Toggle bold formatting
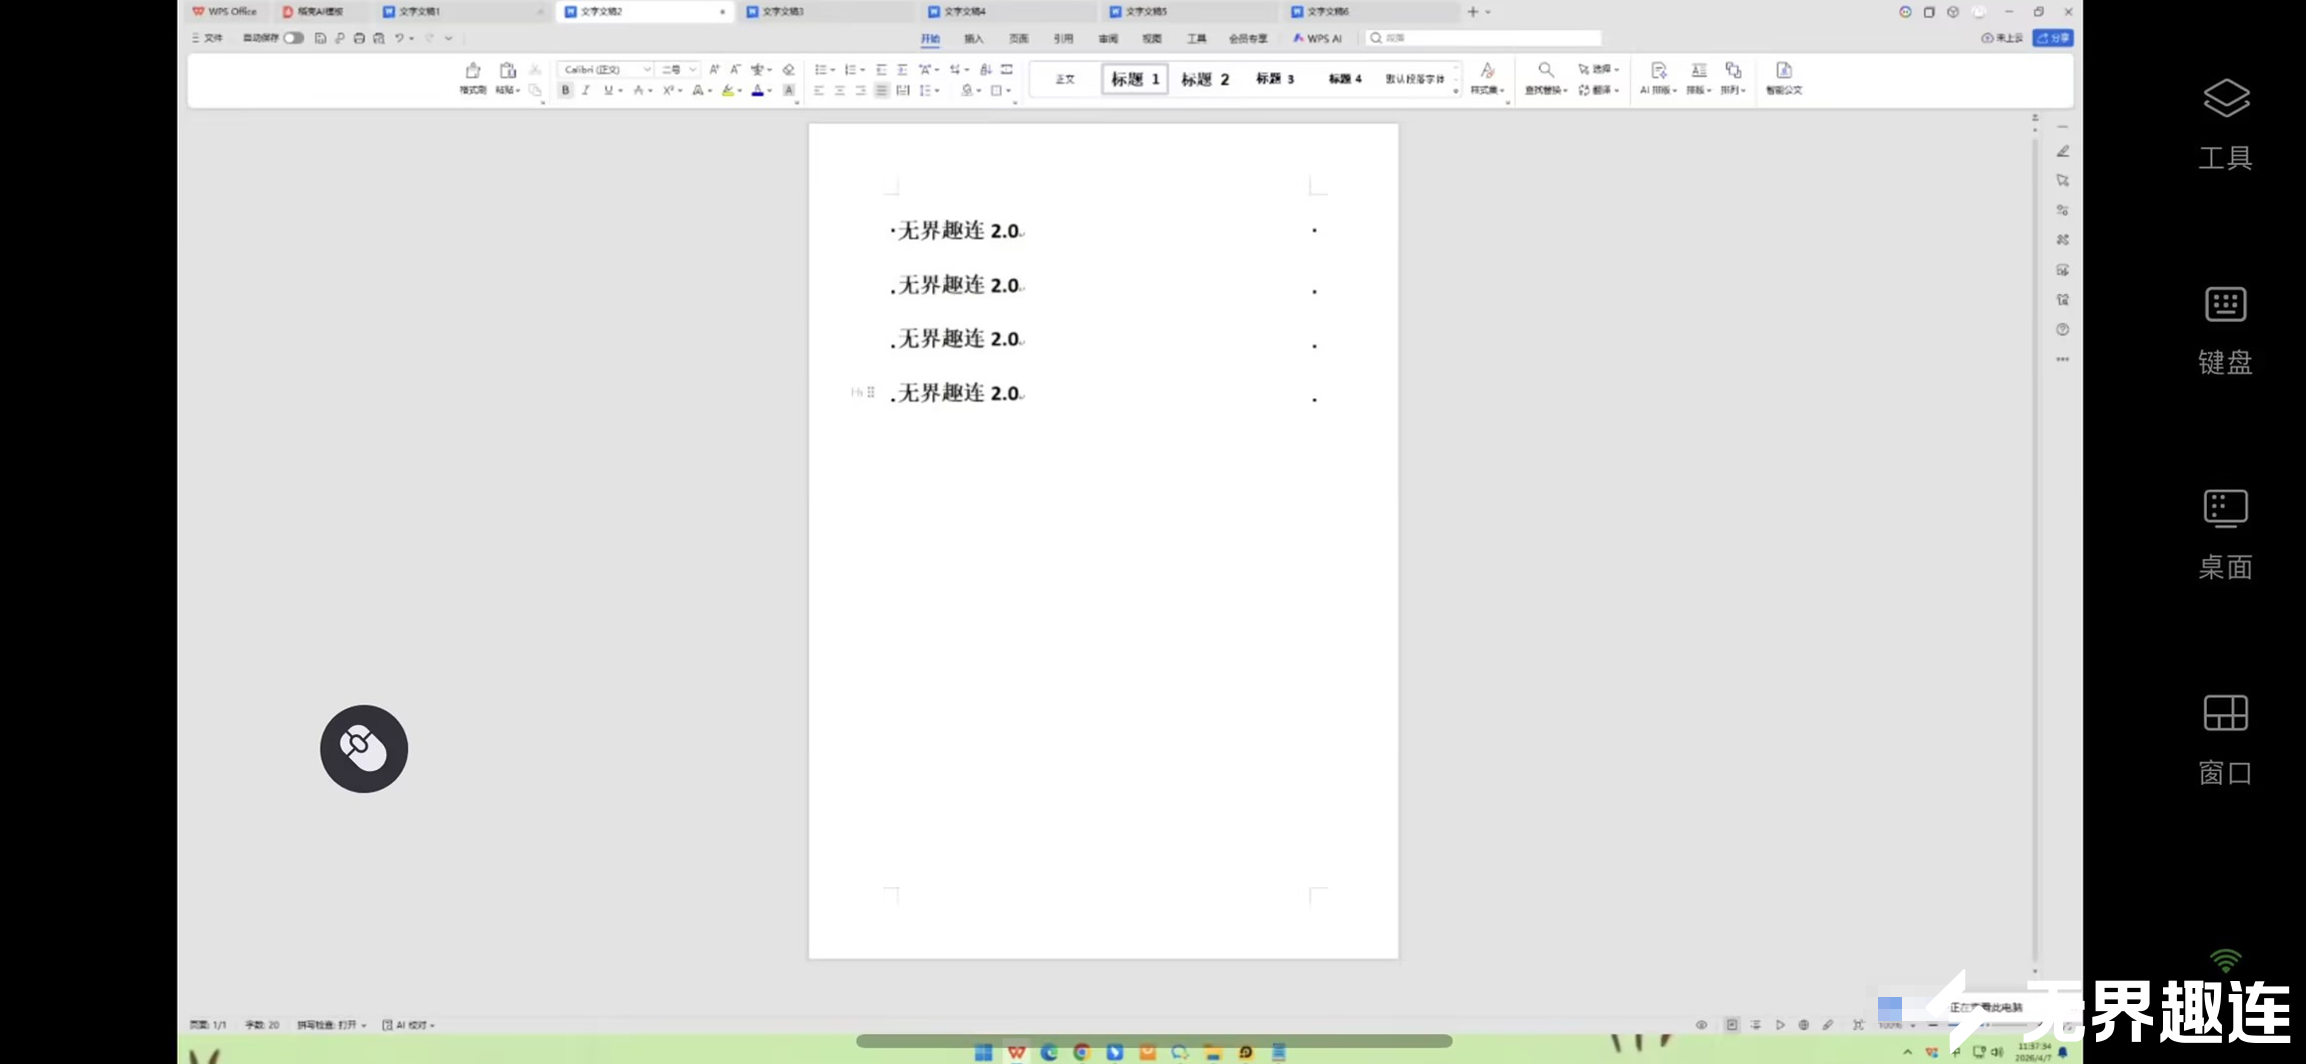 pos(565,91)
